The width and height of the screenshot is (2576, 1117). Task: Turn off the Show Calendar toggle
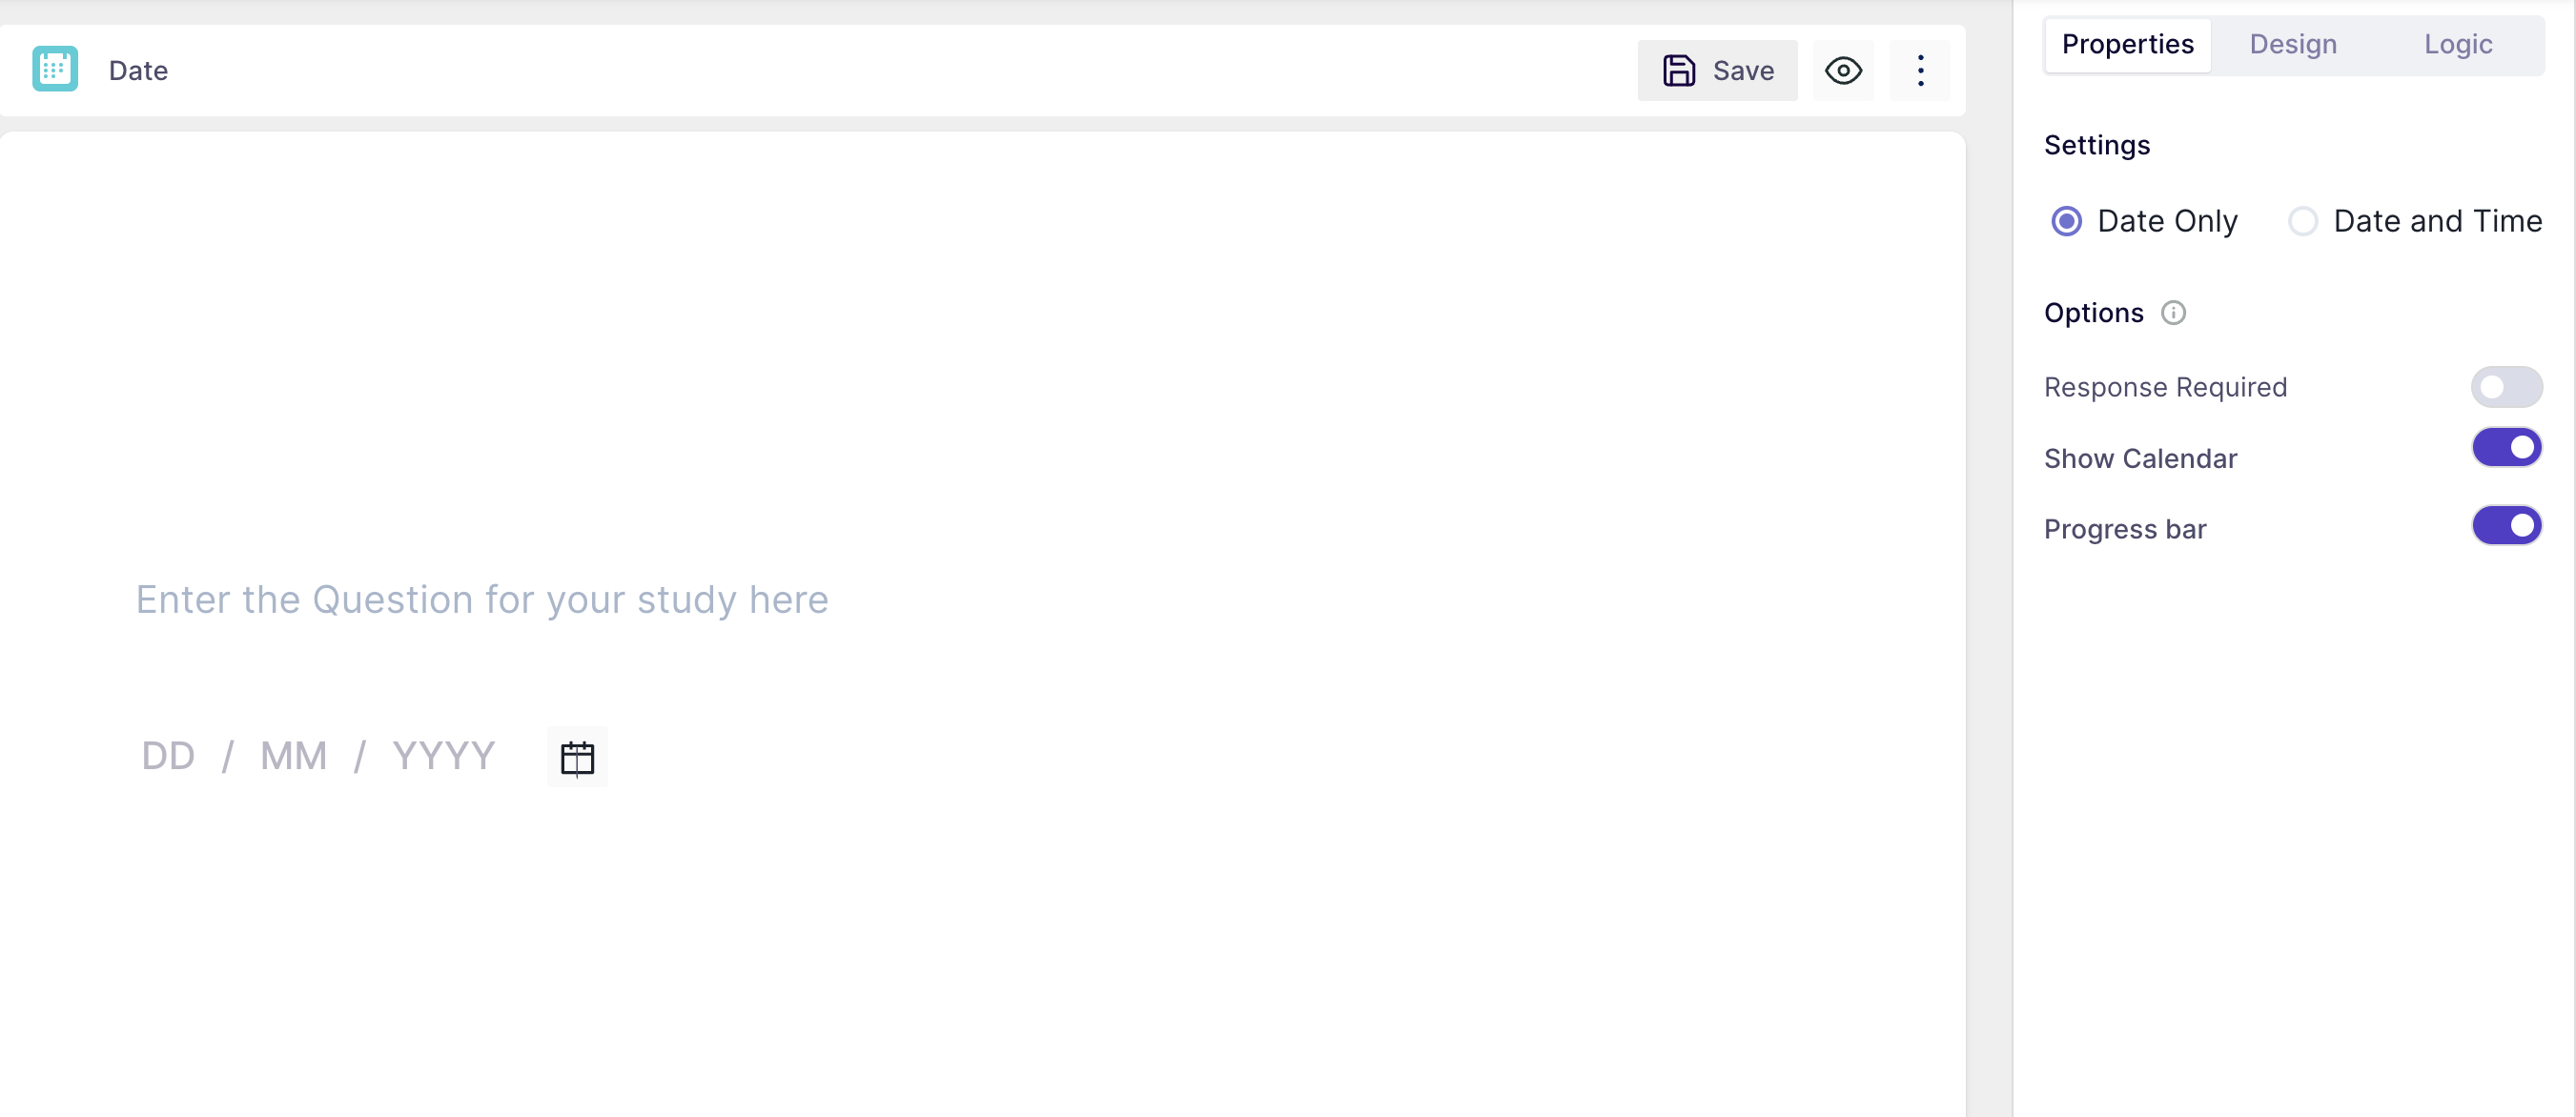coord(2506,447)
